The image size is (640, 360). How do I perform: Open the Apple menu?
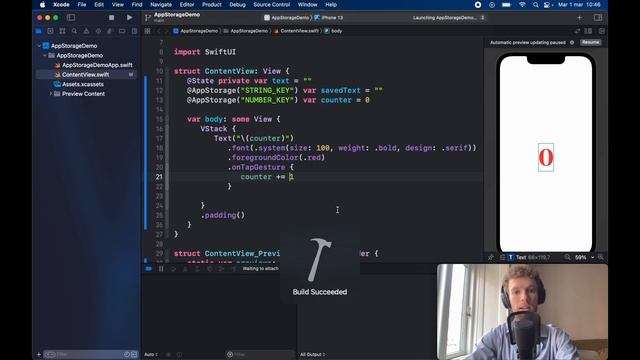42,5
